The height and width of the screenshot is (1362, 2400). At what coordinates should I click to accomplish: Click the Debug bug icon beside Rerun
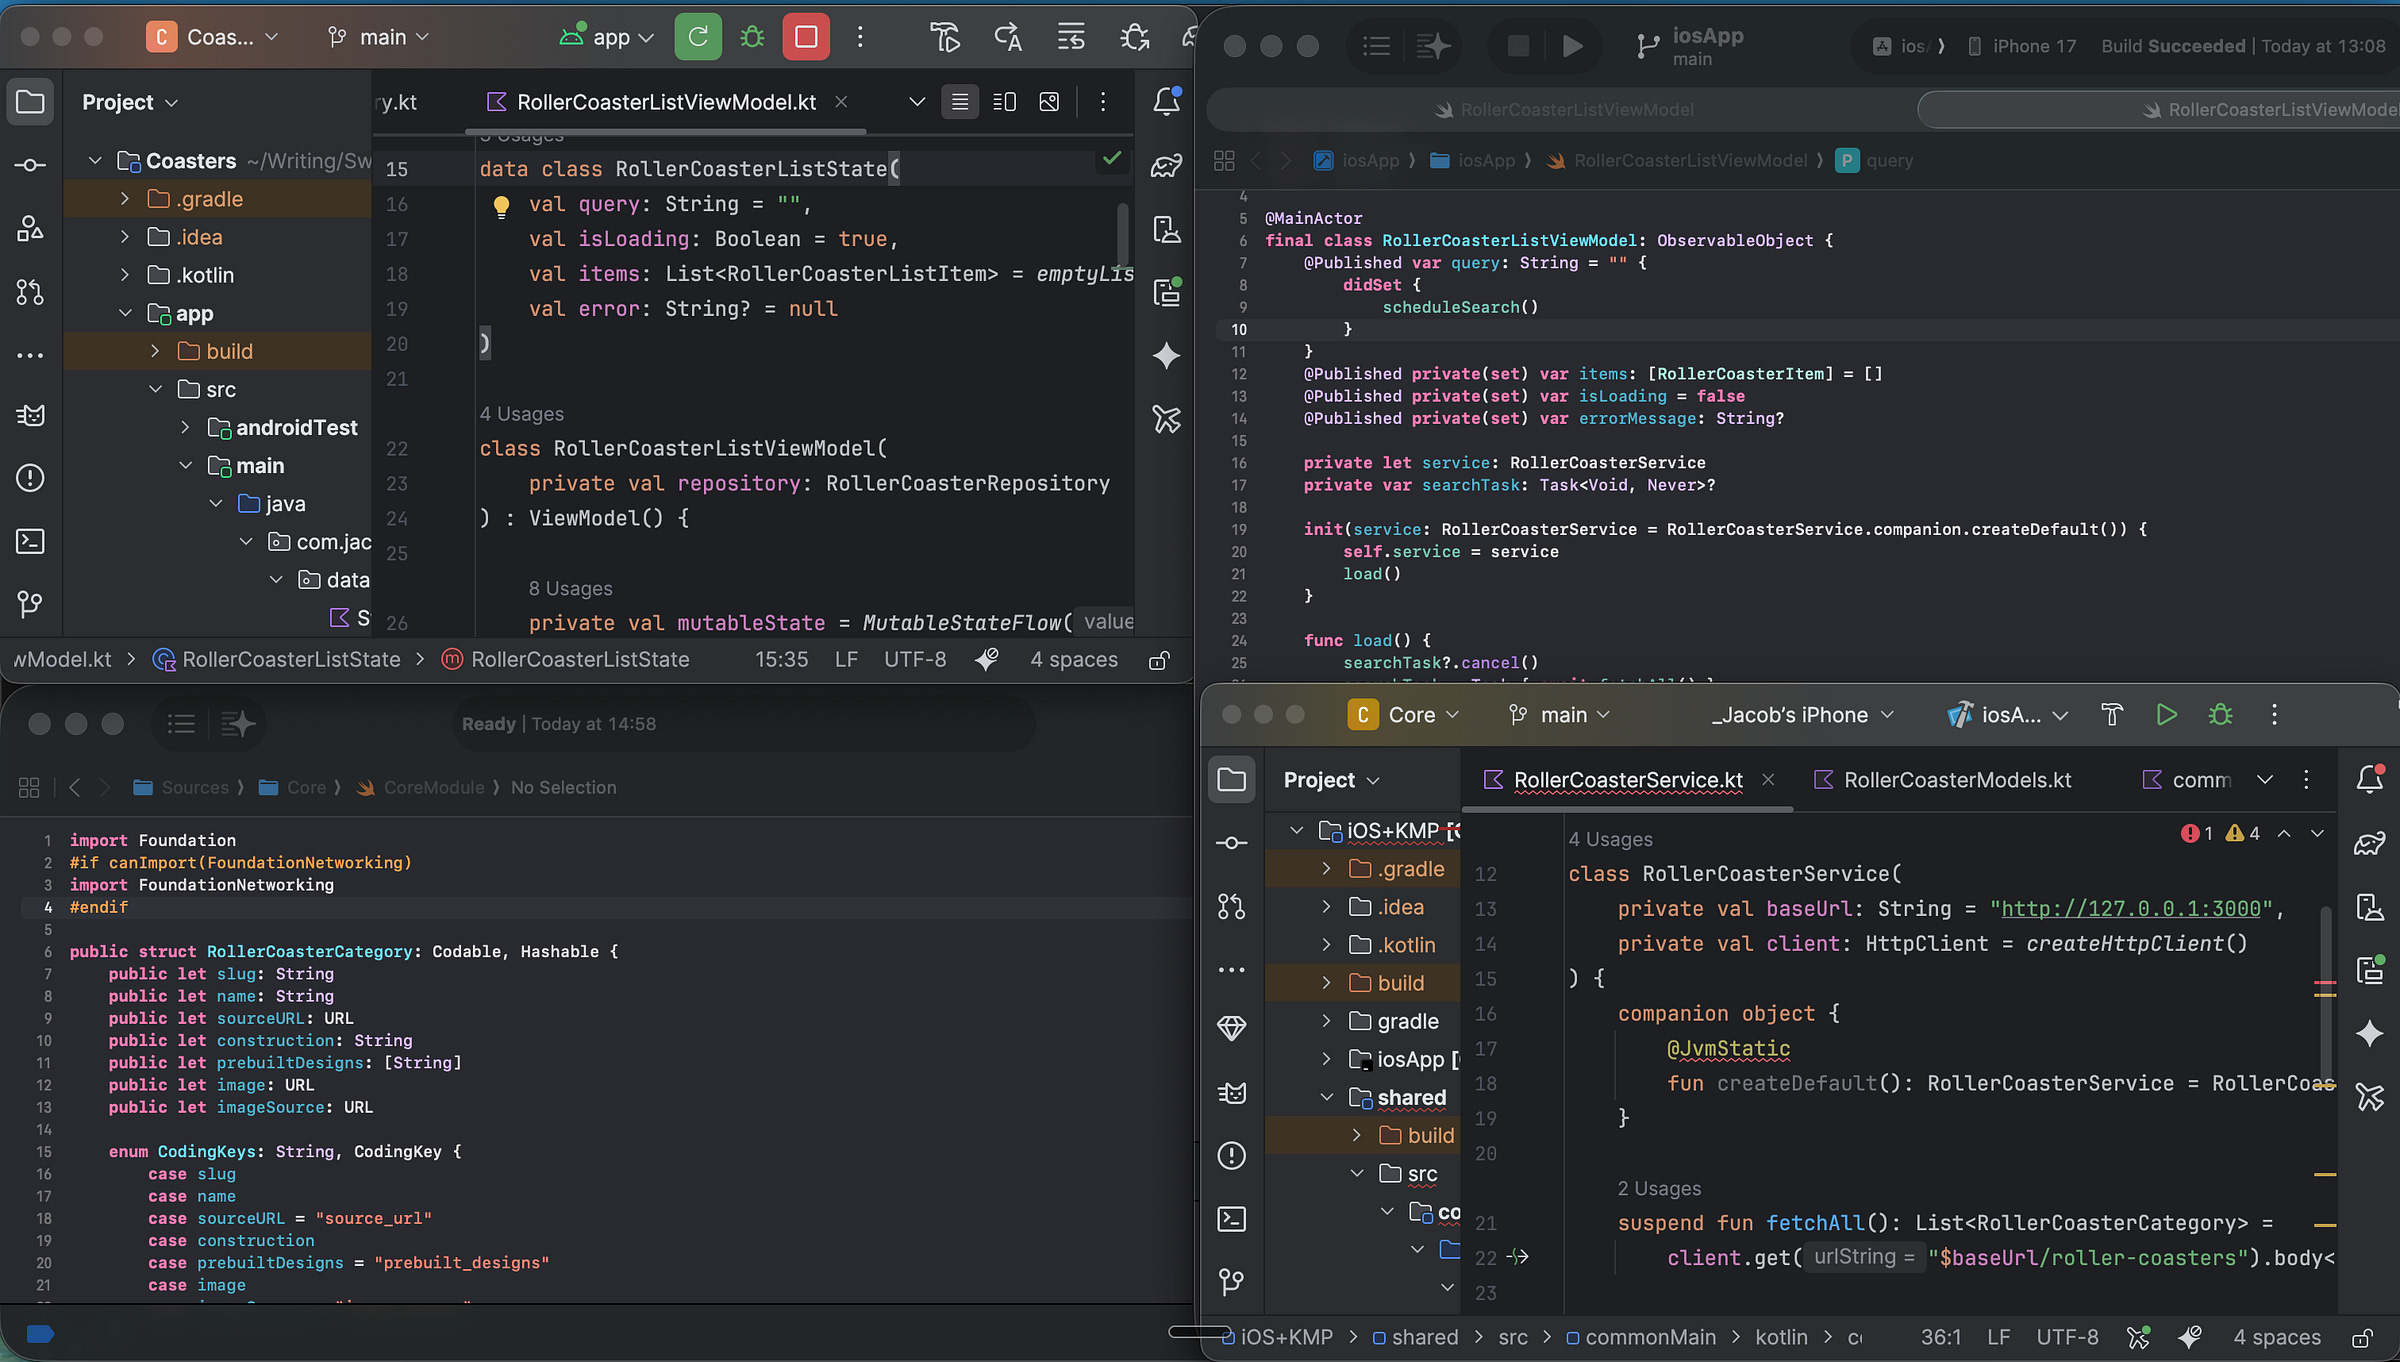coord(752,37)
